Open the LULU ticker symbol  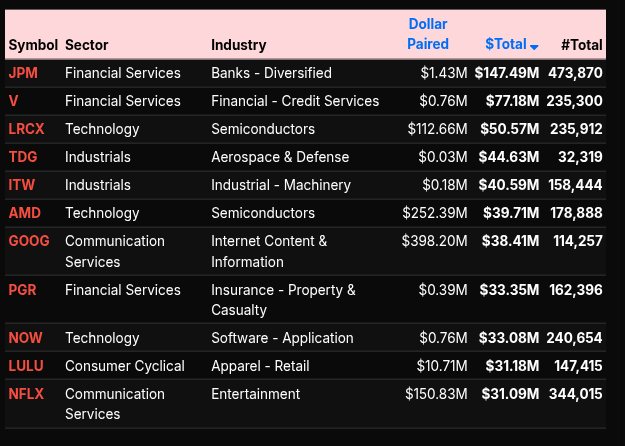click(x=26, y=366)
